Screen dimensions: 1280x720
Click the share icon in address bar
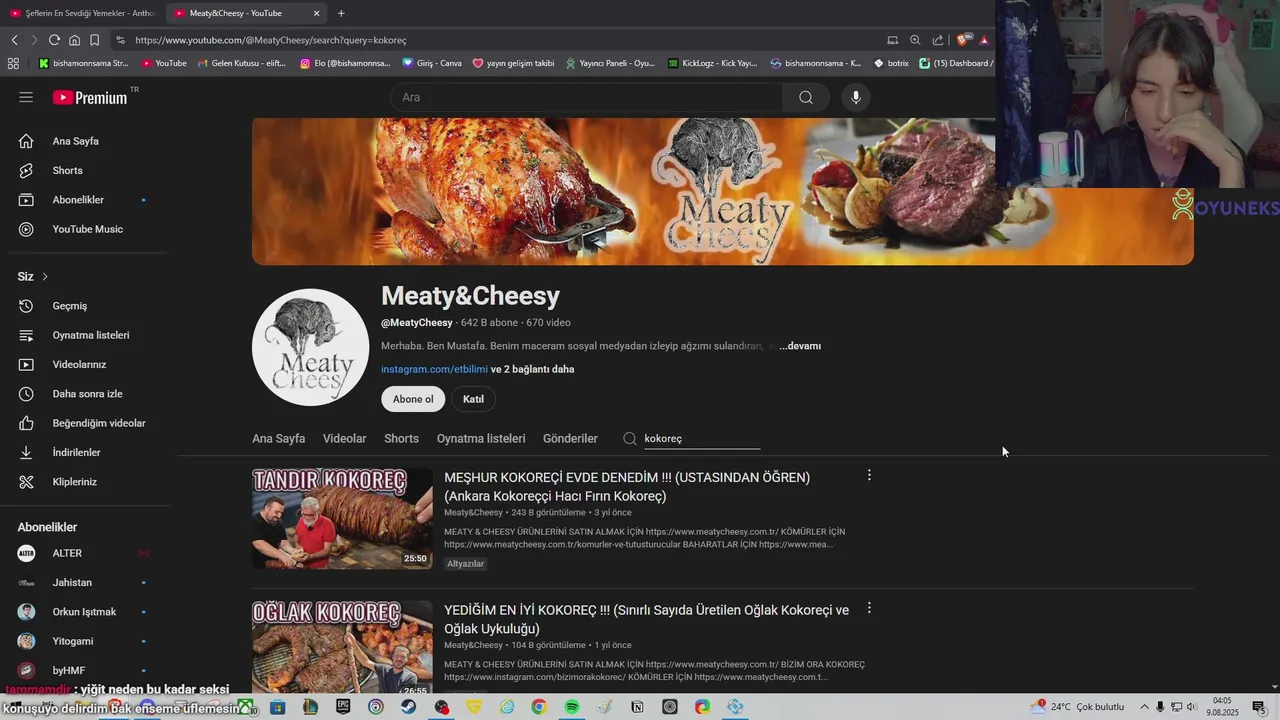pyautogui.click(x=938, y=40)
